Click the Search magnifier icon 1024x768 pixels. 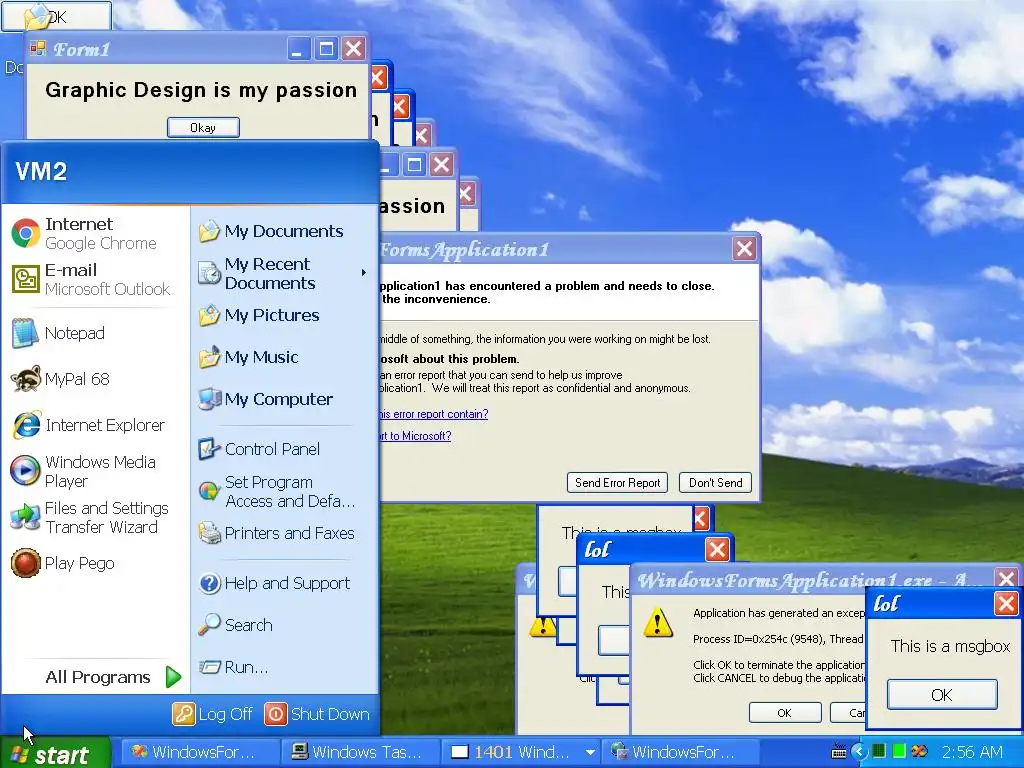209,625
